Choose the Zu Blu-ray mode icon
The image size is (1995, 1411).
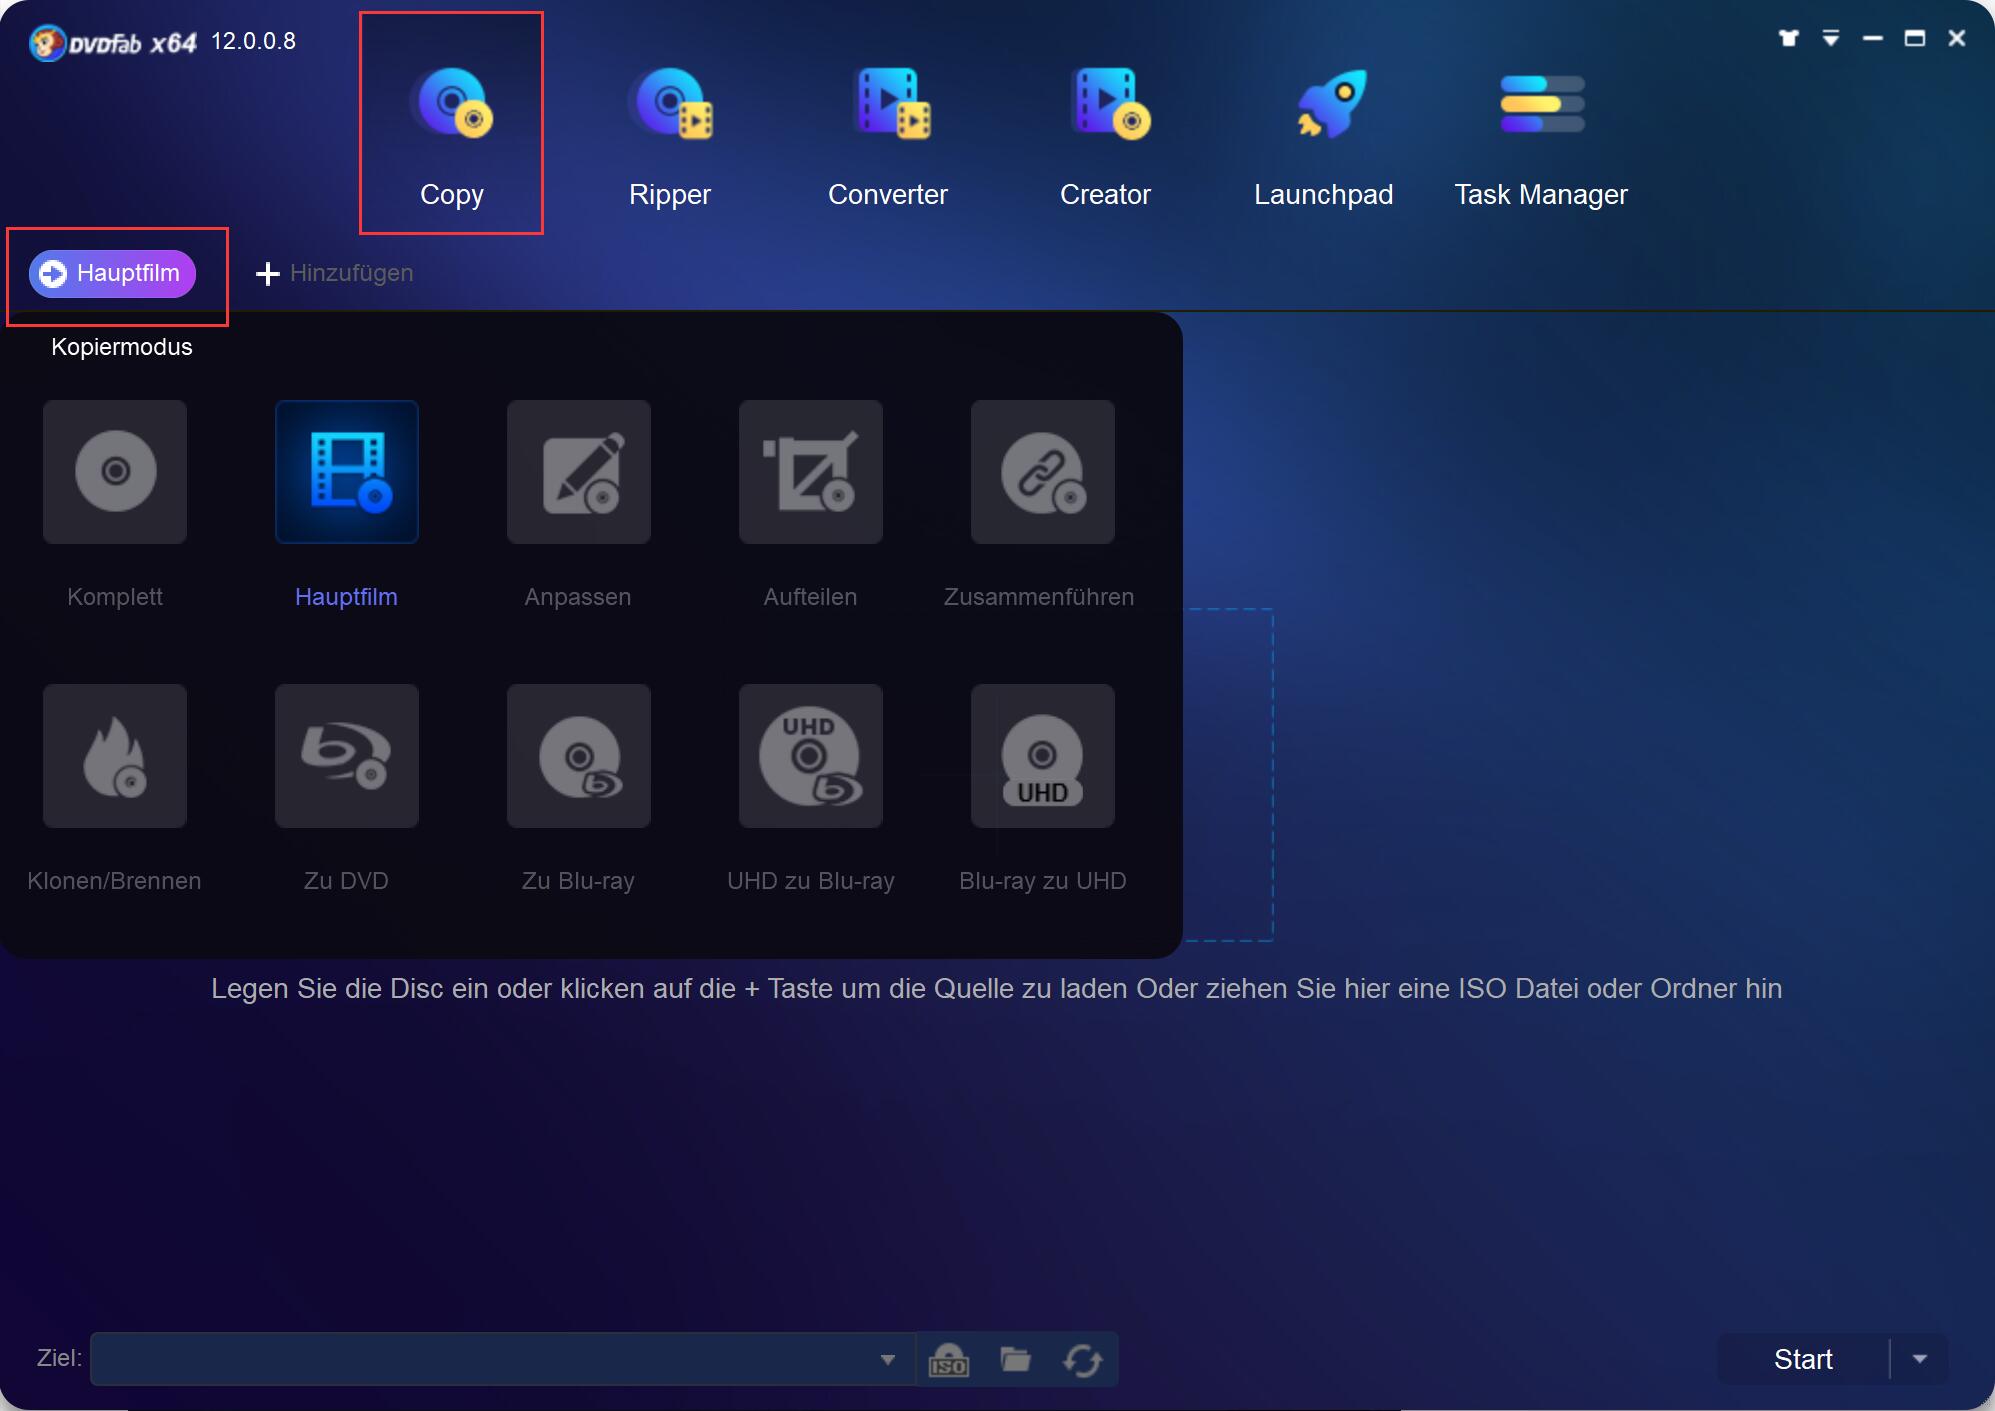[x=579, y=756]
